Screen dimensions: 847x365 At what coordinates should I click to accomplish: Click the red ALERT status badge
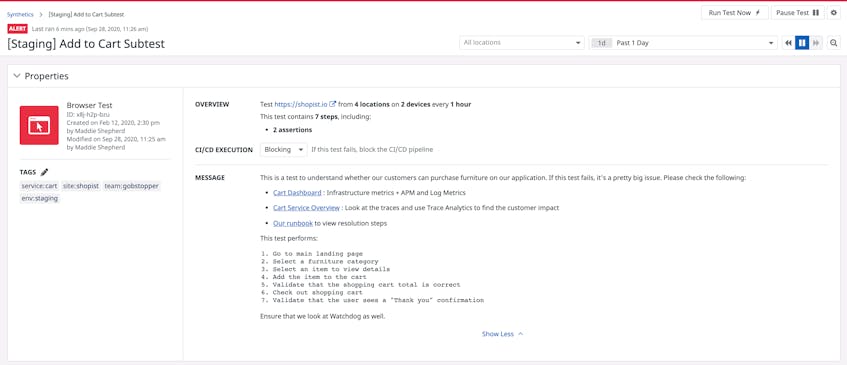click(x=17, y=29)
